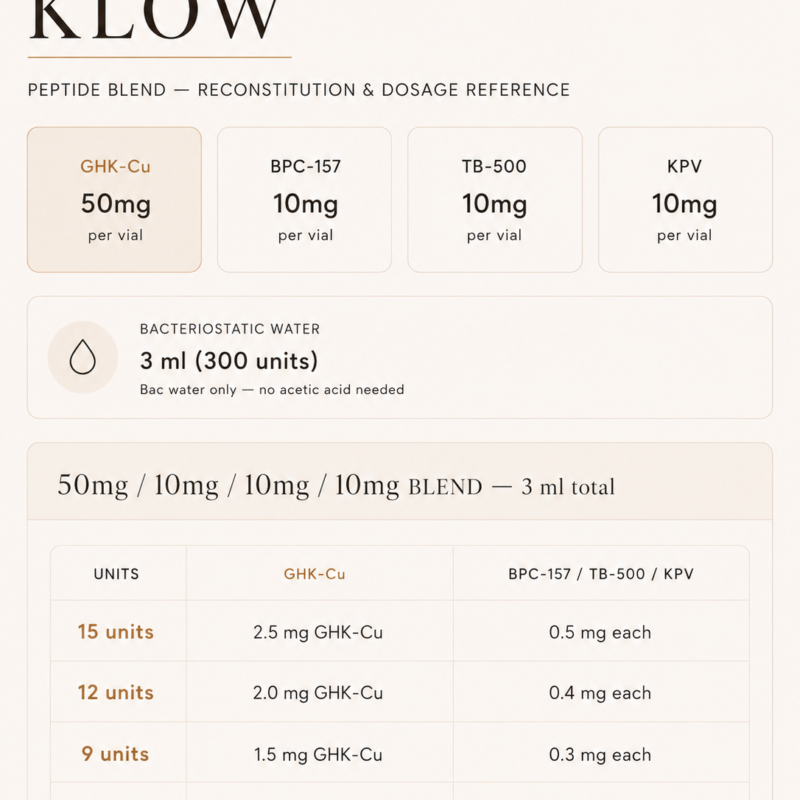Select the BPC-157 10mg card
800x800 pixels.
[x=305, y=199]
